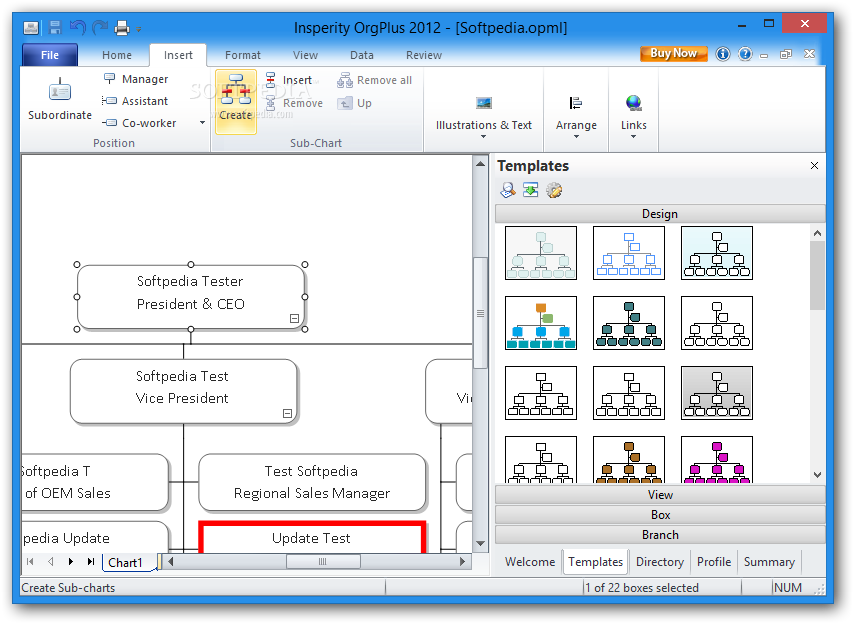Add an Assistant position

(x=135, y=101)
